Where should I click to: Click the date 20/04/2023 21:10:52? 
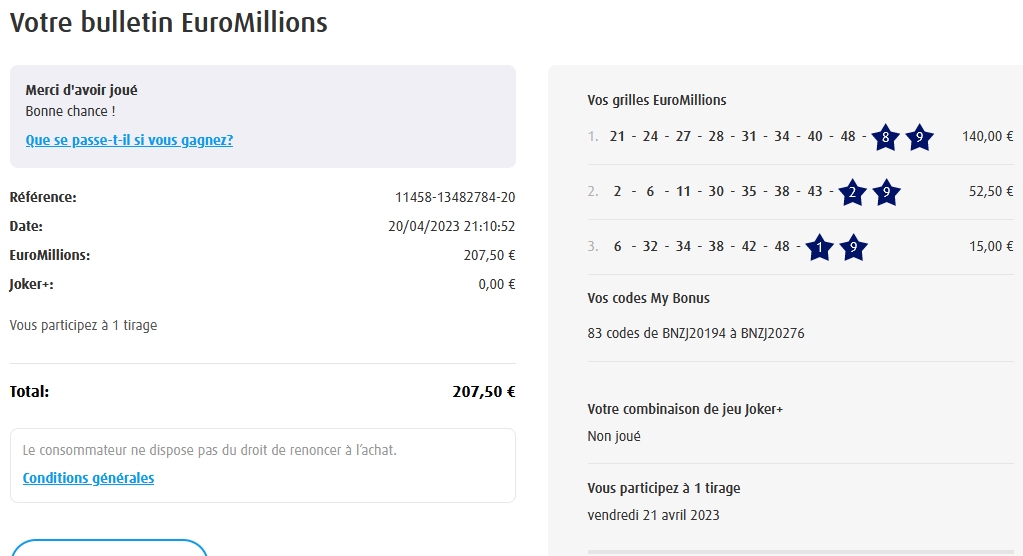click(x=451, y=226)
